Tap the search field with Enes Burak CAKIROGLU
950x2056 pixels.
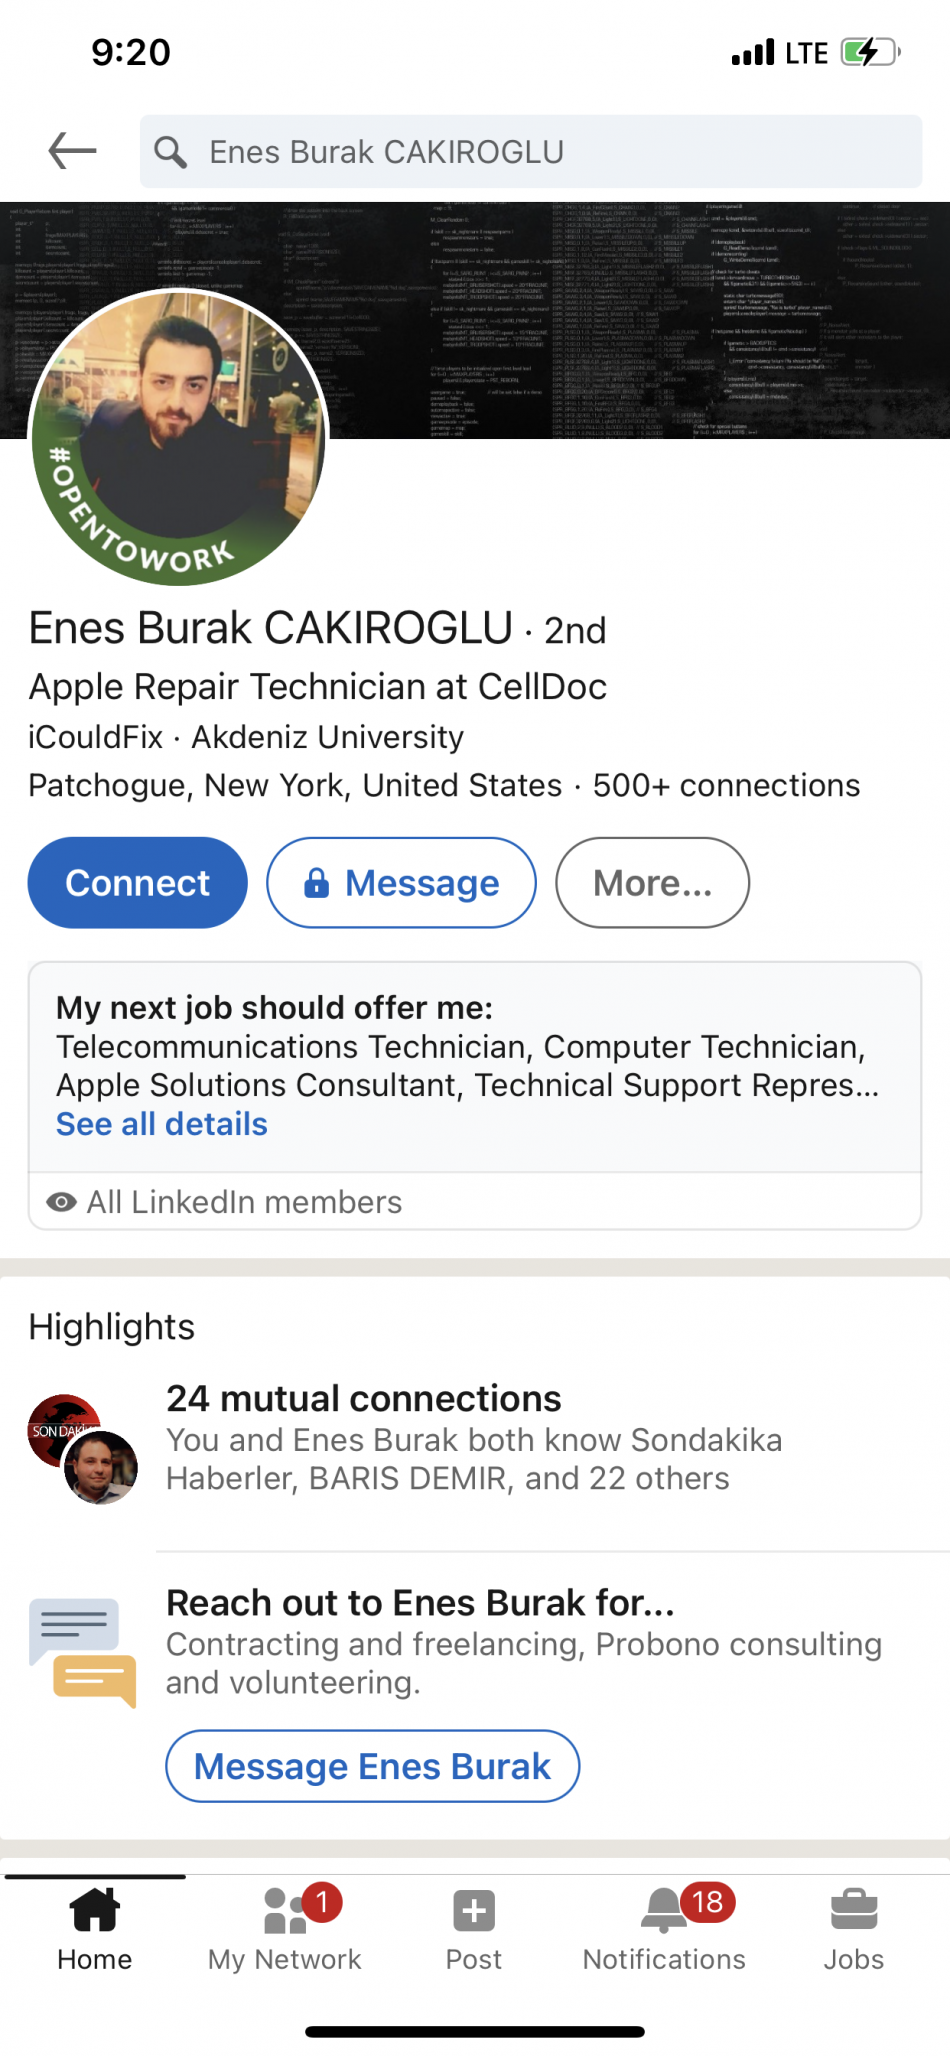click(x=531, y=152)
